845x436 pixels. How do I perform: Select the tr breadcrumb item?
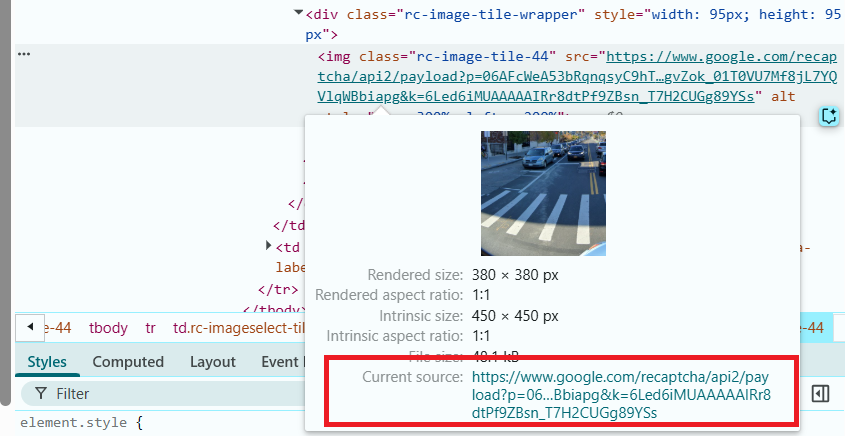coord(150,328)
